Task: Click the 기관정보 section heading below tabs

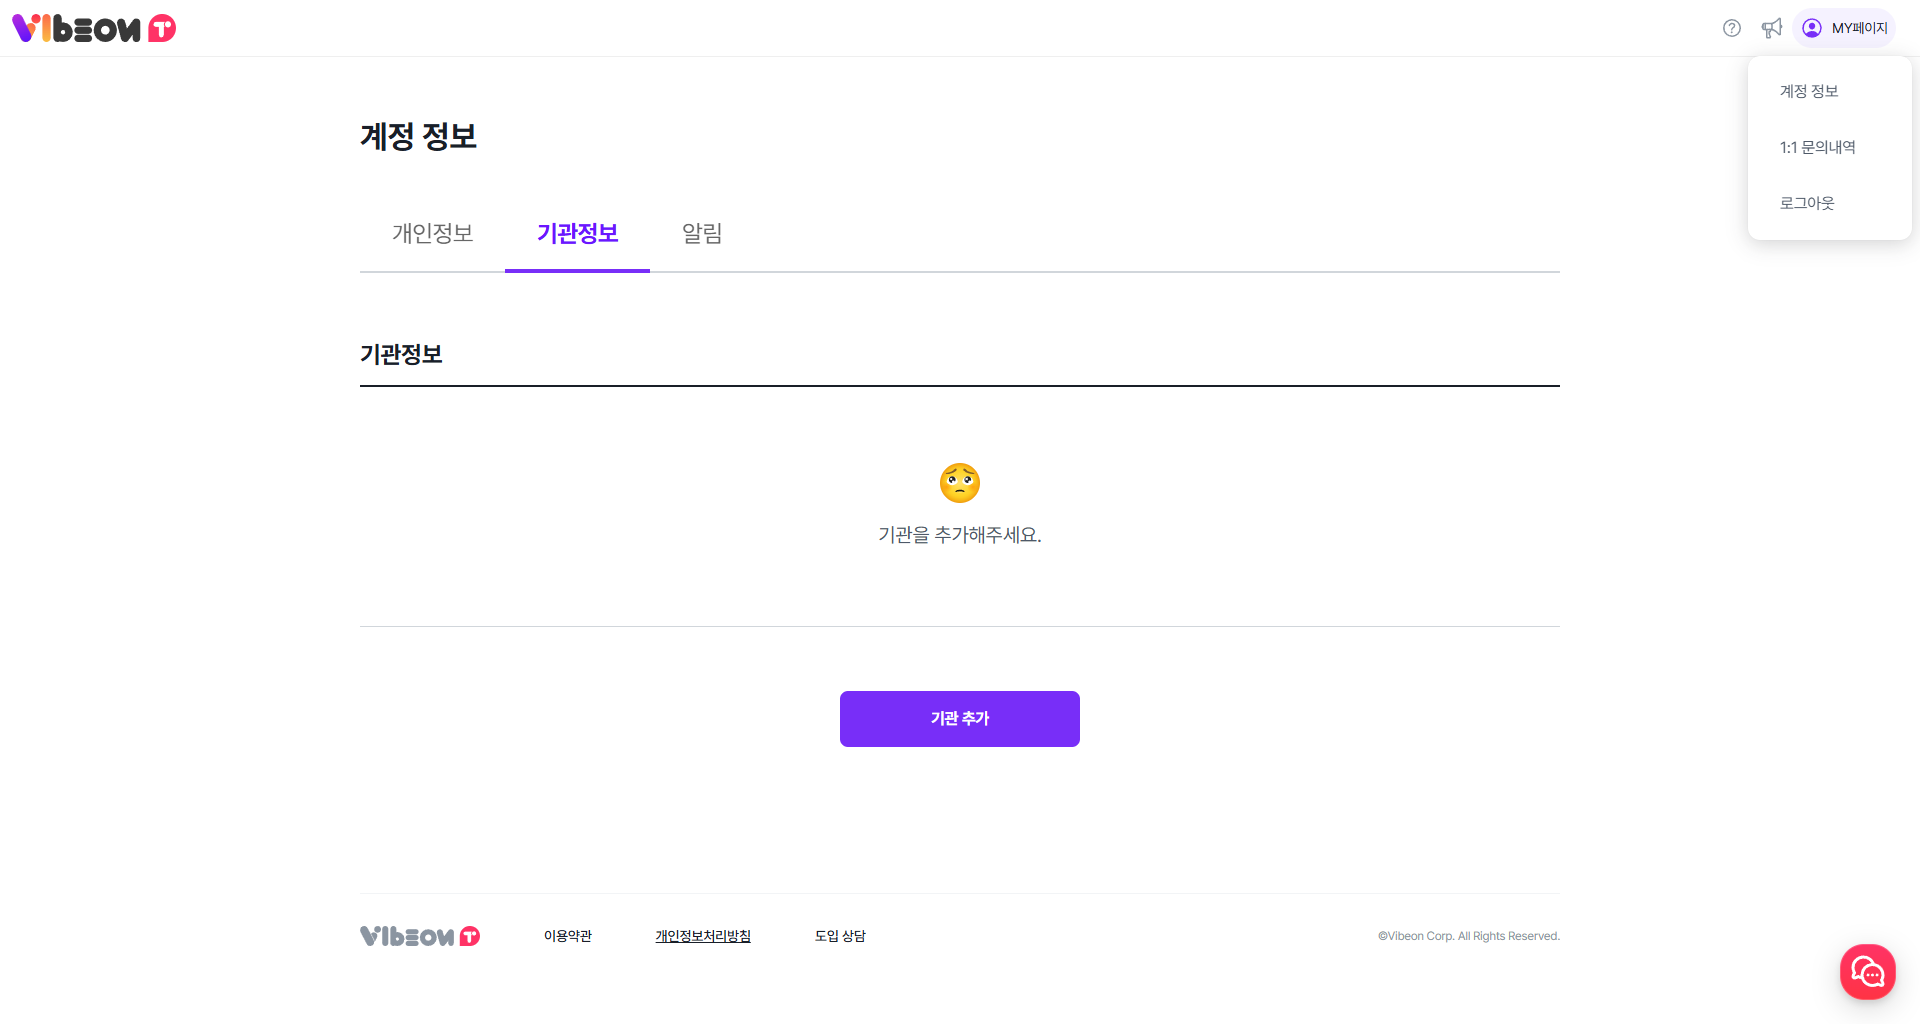Action: [x=401, y=354]
